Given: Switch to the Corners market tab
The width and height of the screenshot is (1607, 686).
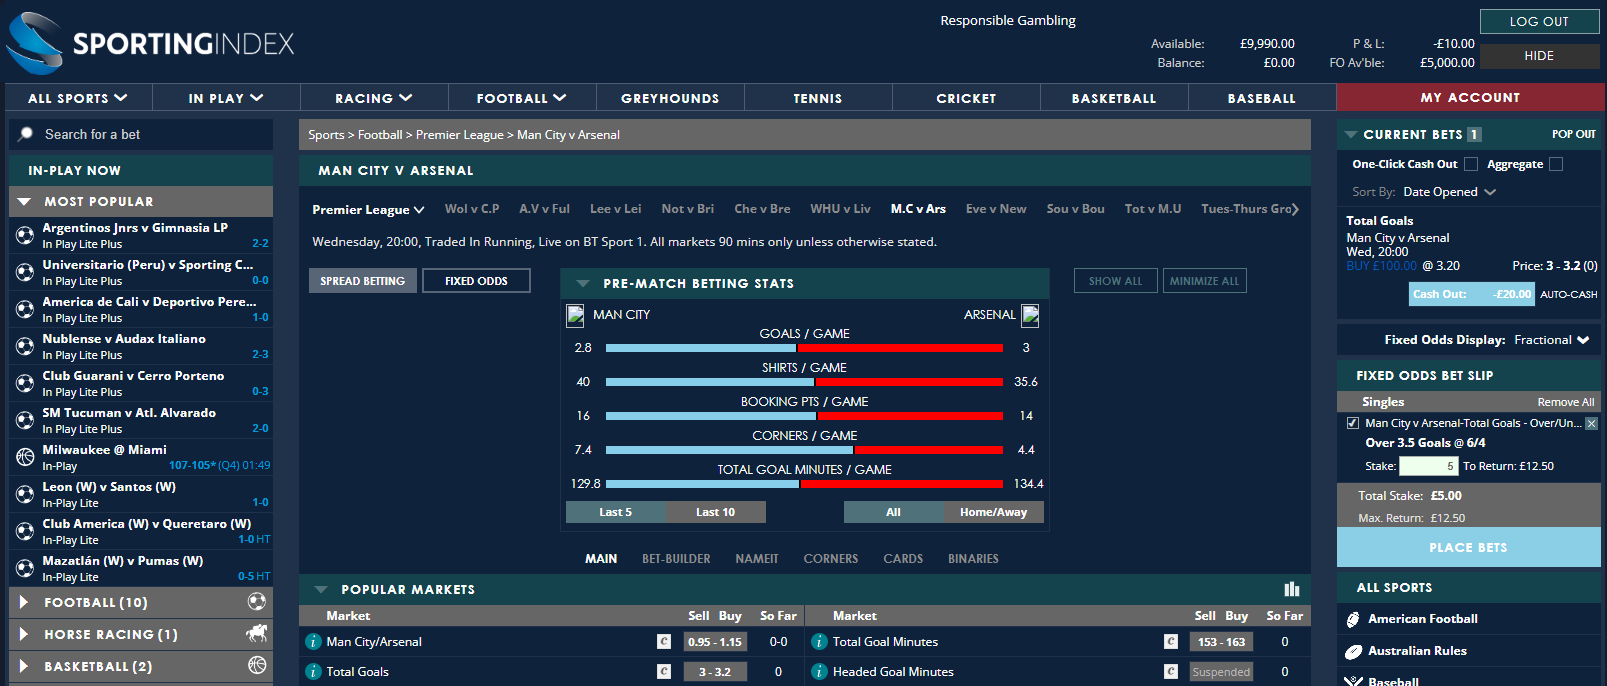Looking at the screenshot, I should [830, 559].
